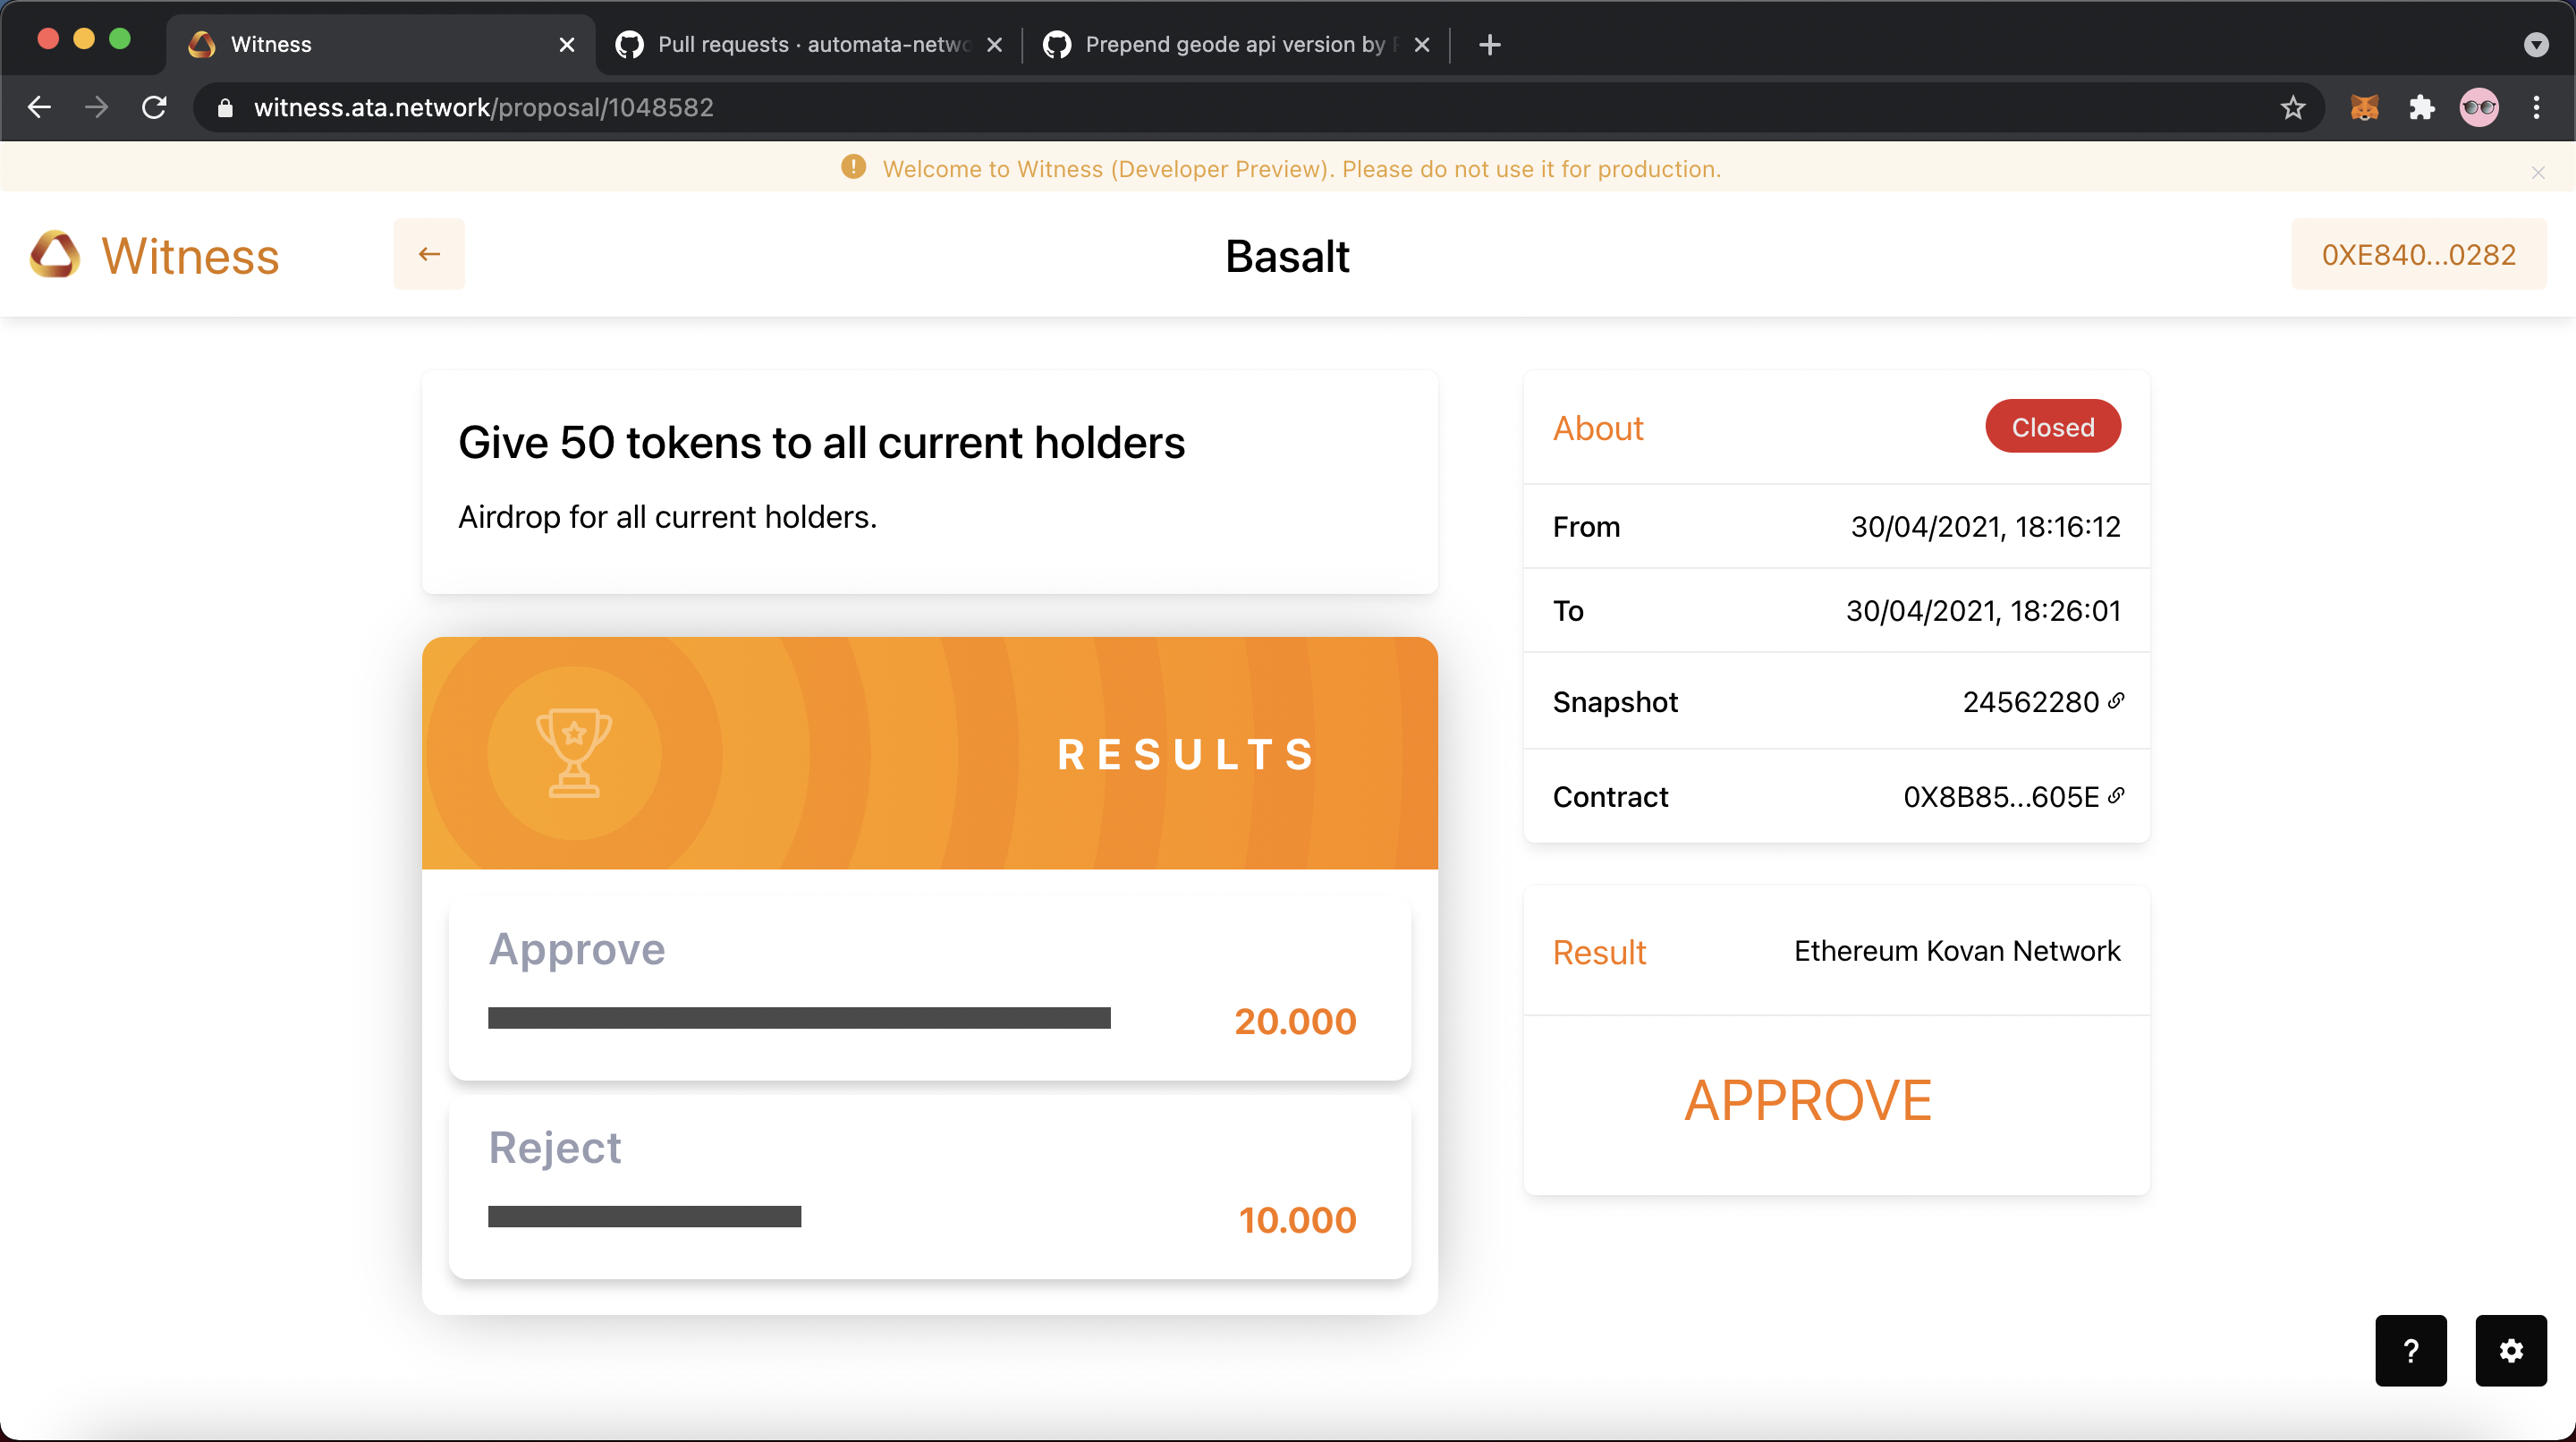The width and height of the screenshot is (2576, 1442).
Task: Click the Approve result card heading
Action: pyautogui.click(x=577, y=949)
